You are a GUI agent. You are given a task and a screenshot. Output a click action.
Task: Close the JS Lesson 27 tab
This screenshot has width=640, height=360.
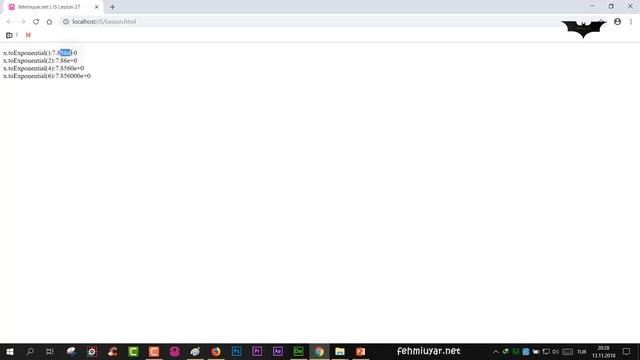tap(97, 7)
